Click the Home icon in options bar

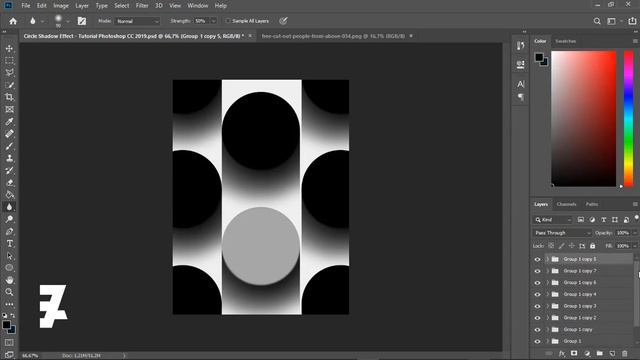point(13,21)
